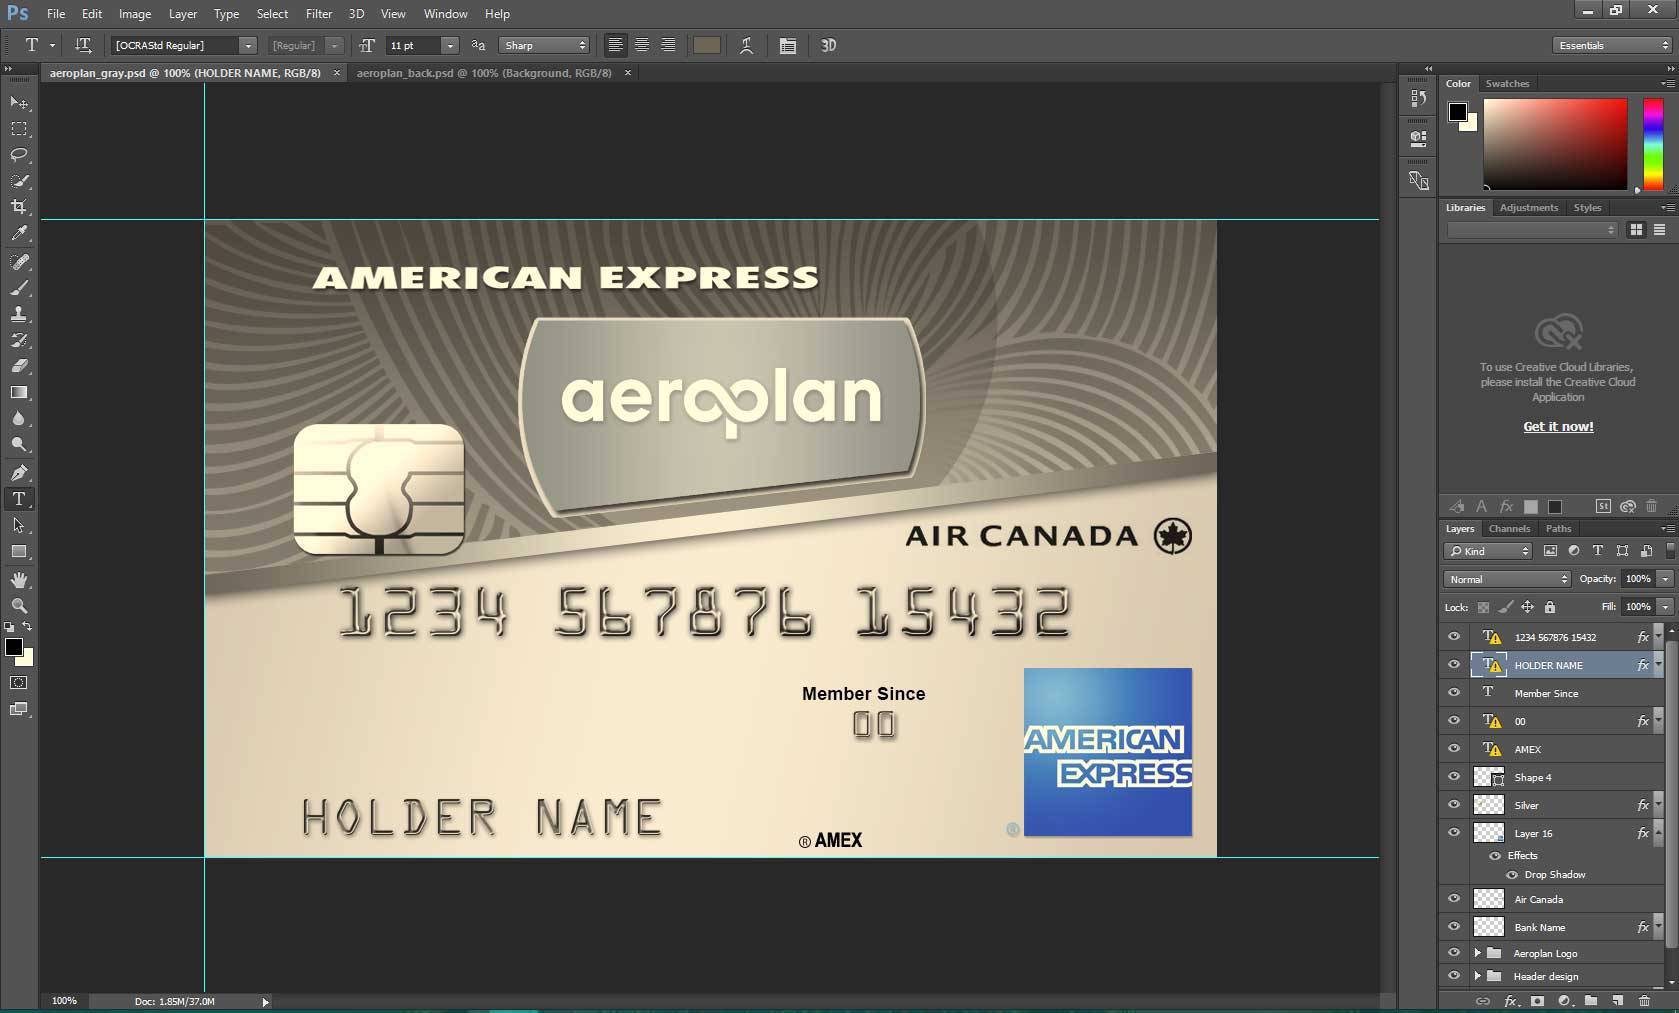Expand the Aeroplan Logo group
The image size is (1679, 1013).
click(1478, 953)
